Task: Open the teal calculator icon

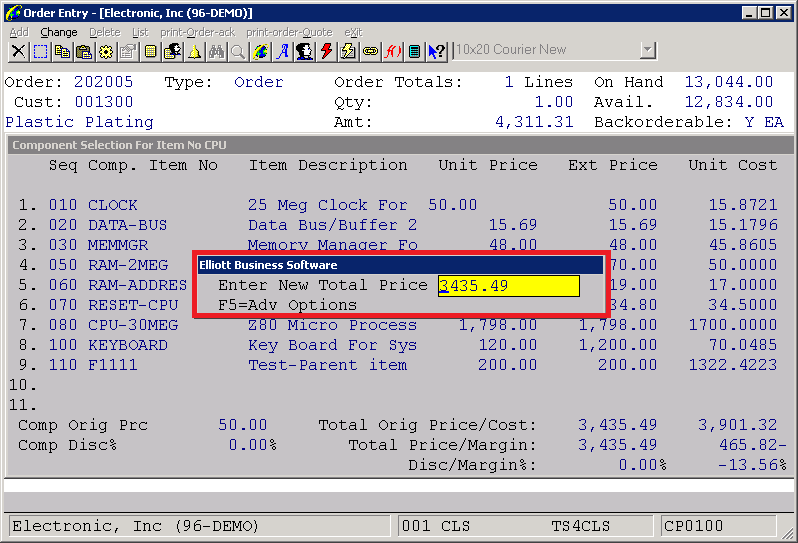Action: pos(414,51)
